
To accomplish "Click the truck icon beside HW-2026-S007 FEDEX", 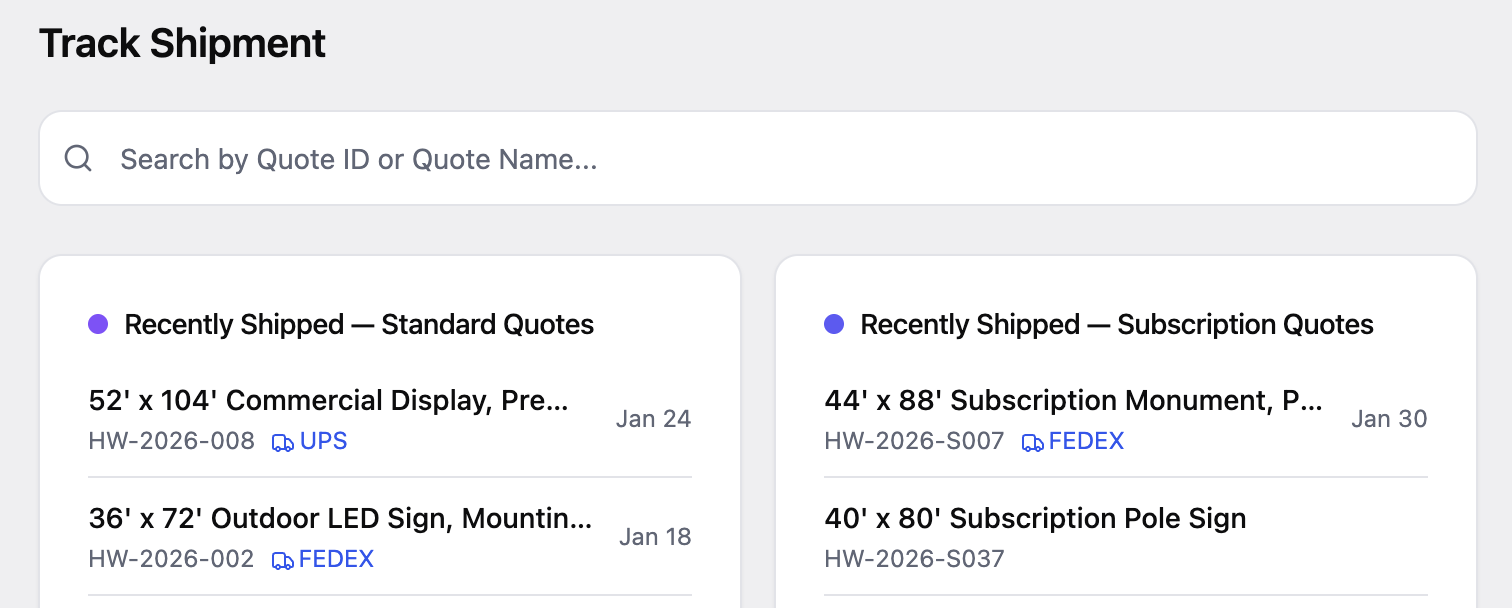I will pyautogui.click(x=1033, y=442).
